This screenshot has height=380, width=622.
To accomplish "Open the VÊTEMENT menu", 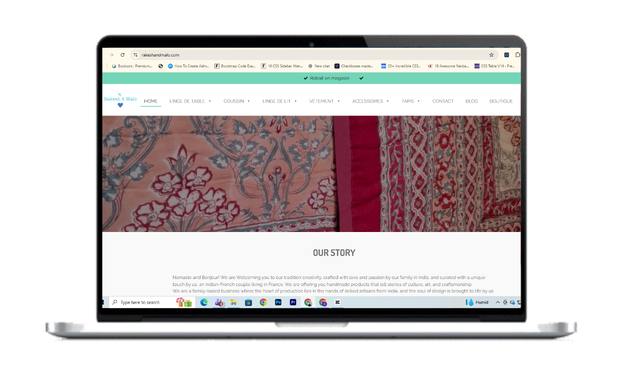I will (x=321, y=101).
